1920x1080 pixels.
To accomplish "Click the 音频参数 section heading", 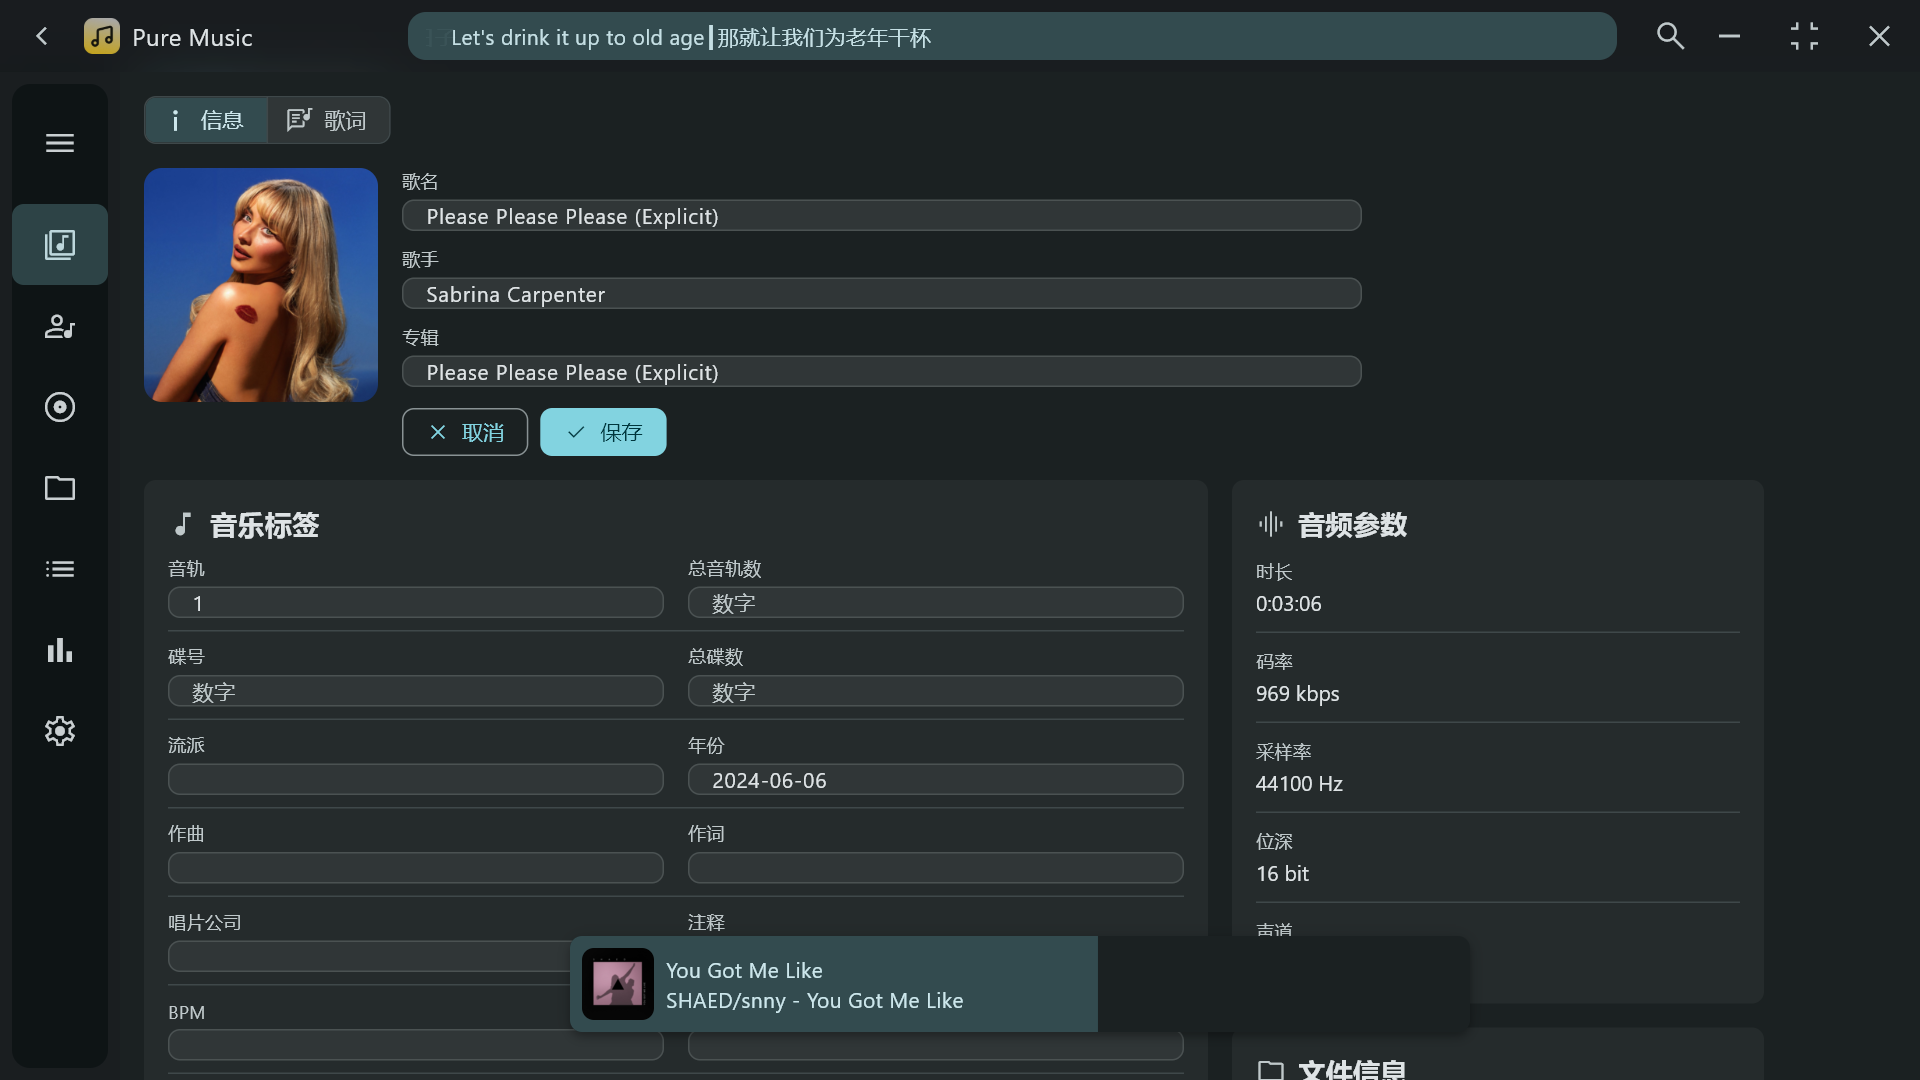I will [x=1352, y=525].
